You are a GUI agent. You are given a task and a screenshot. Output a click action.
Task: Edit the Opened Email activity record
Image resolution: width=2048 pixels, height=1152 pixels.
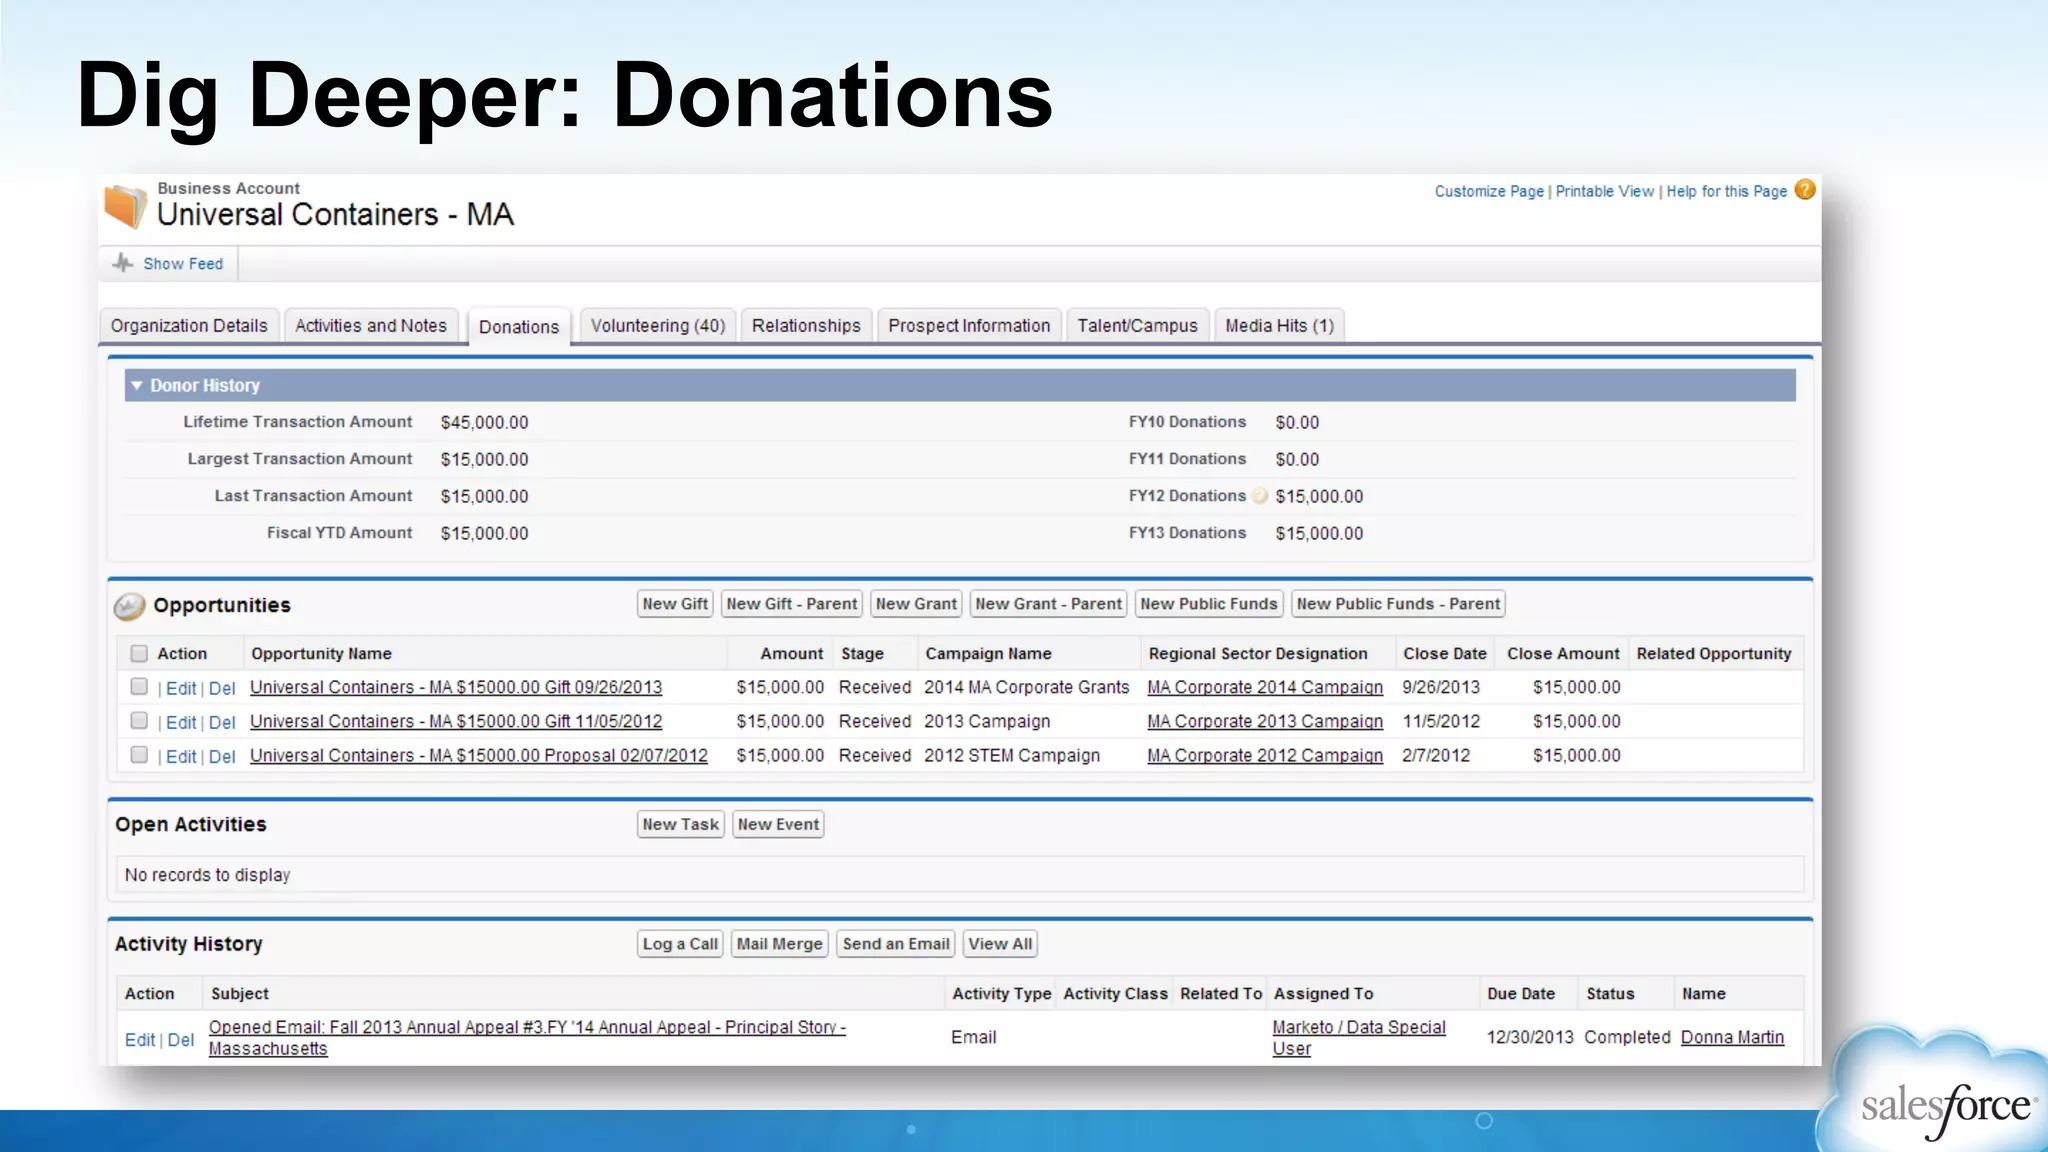pyautogui.click(x=140, y=1040)
